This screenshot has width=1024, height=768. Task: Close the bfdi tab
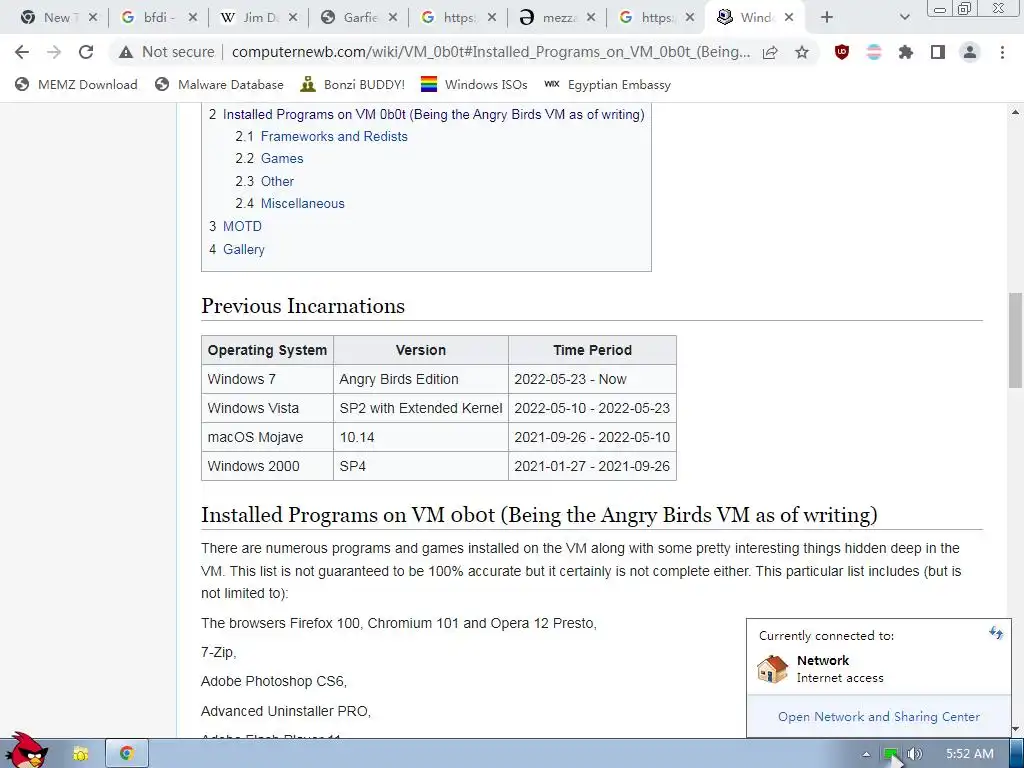(x=193, y=18)
